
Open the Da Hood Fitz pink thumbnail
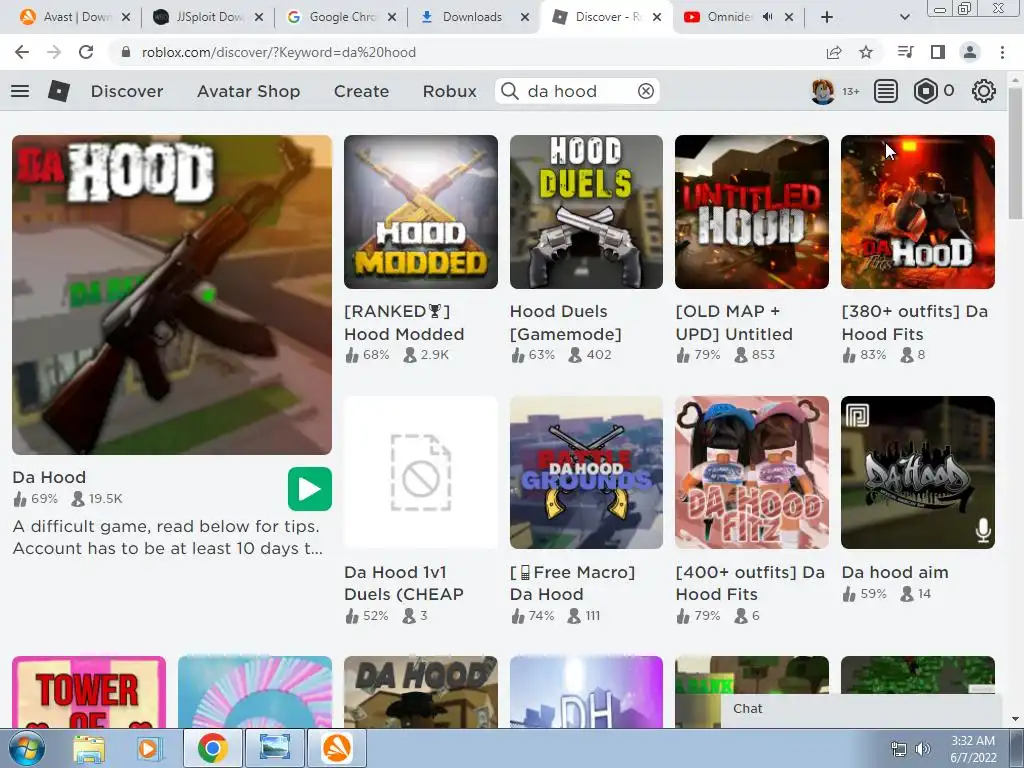tap(752, 472)
